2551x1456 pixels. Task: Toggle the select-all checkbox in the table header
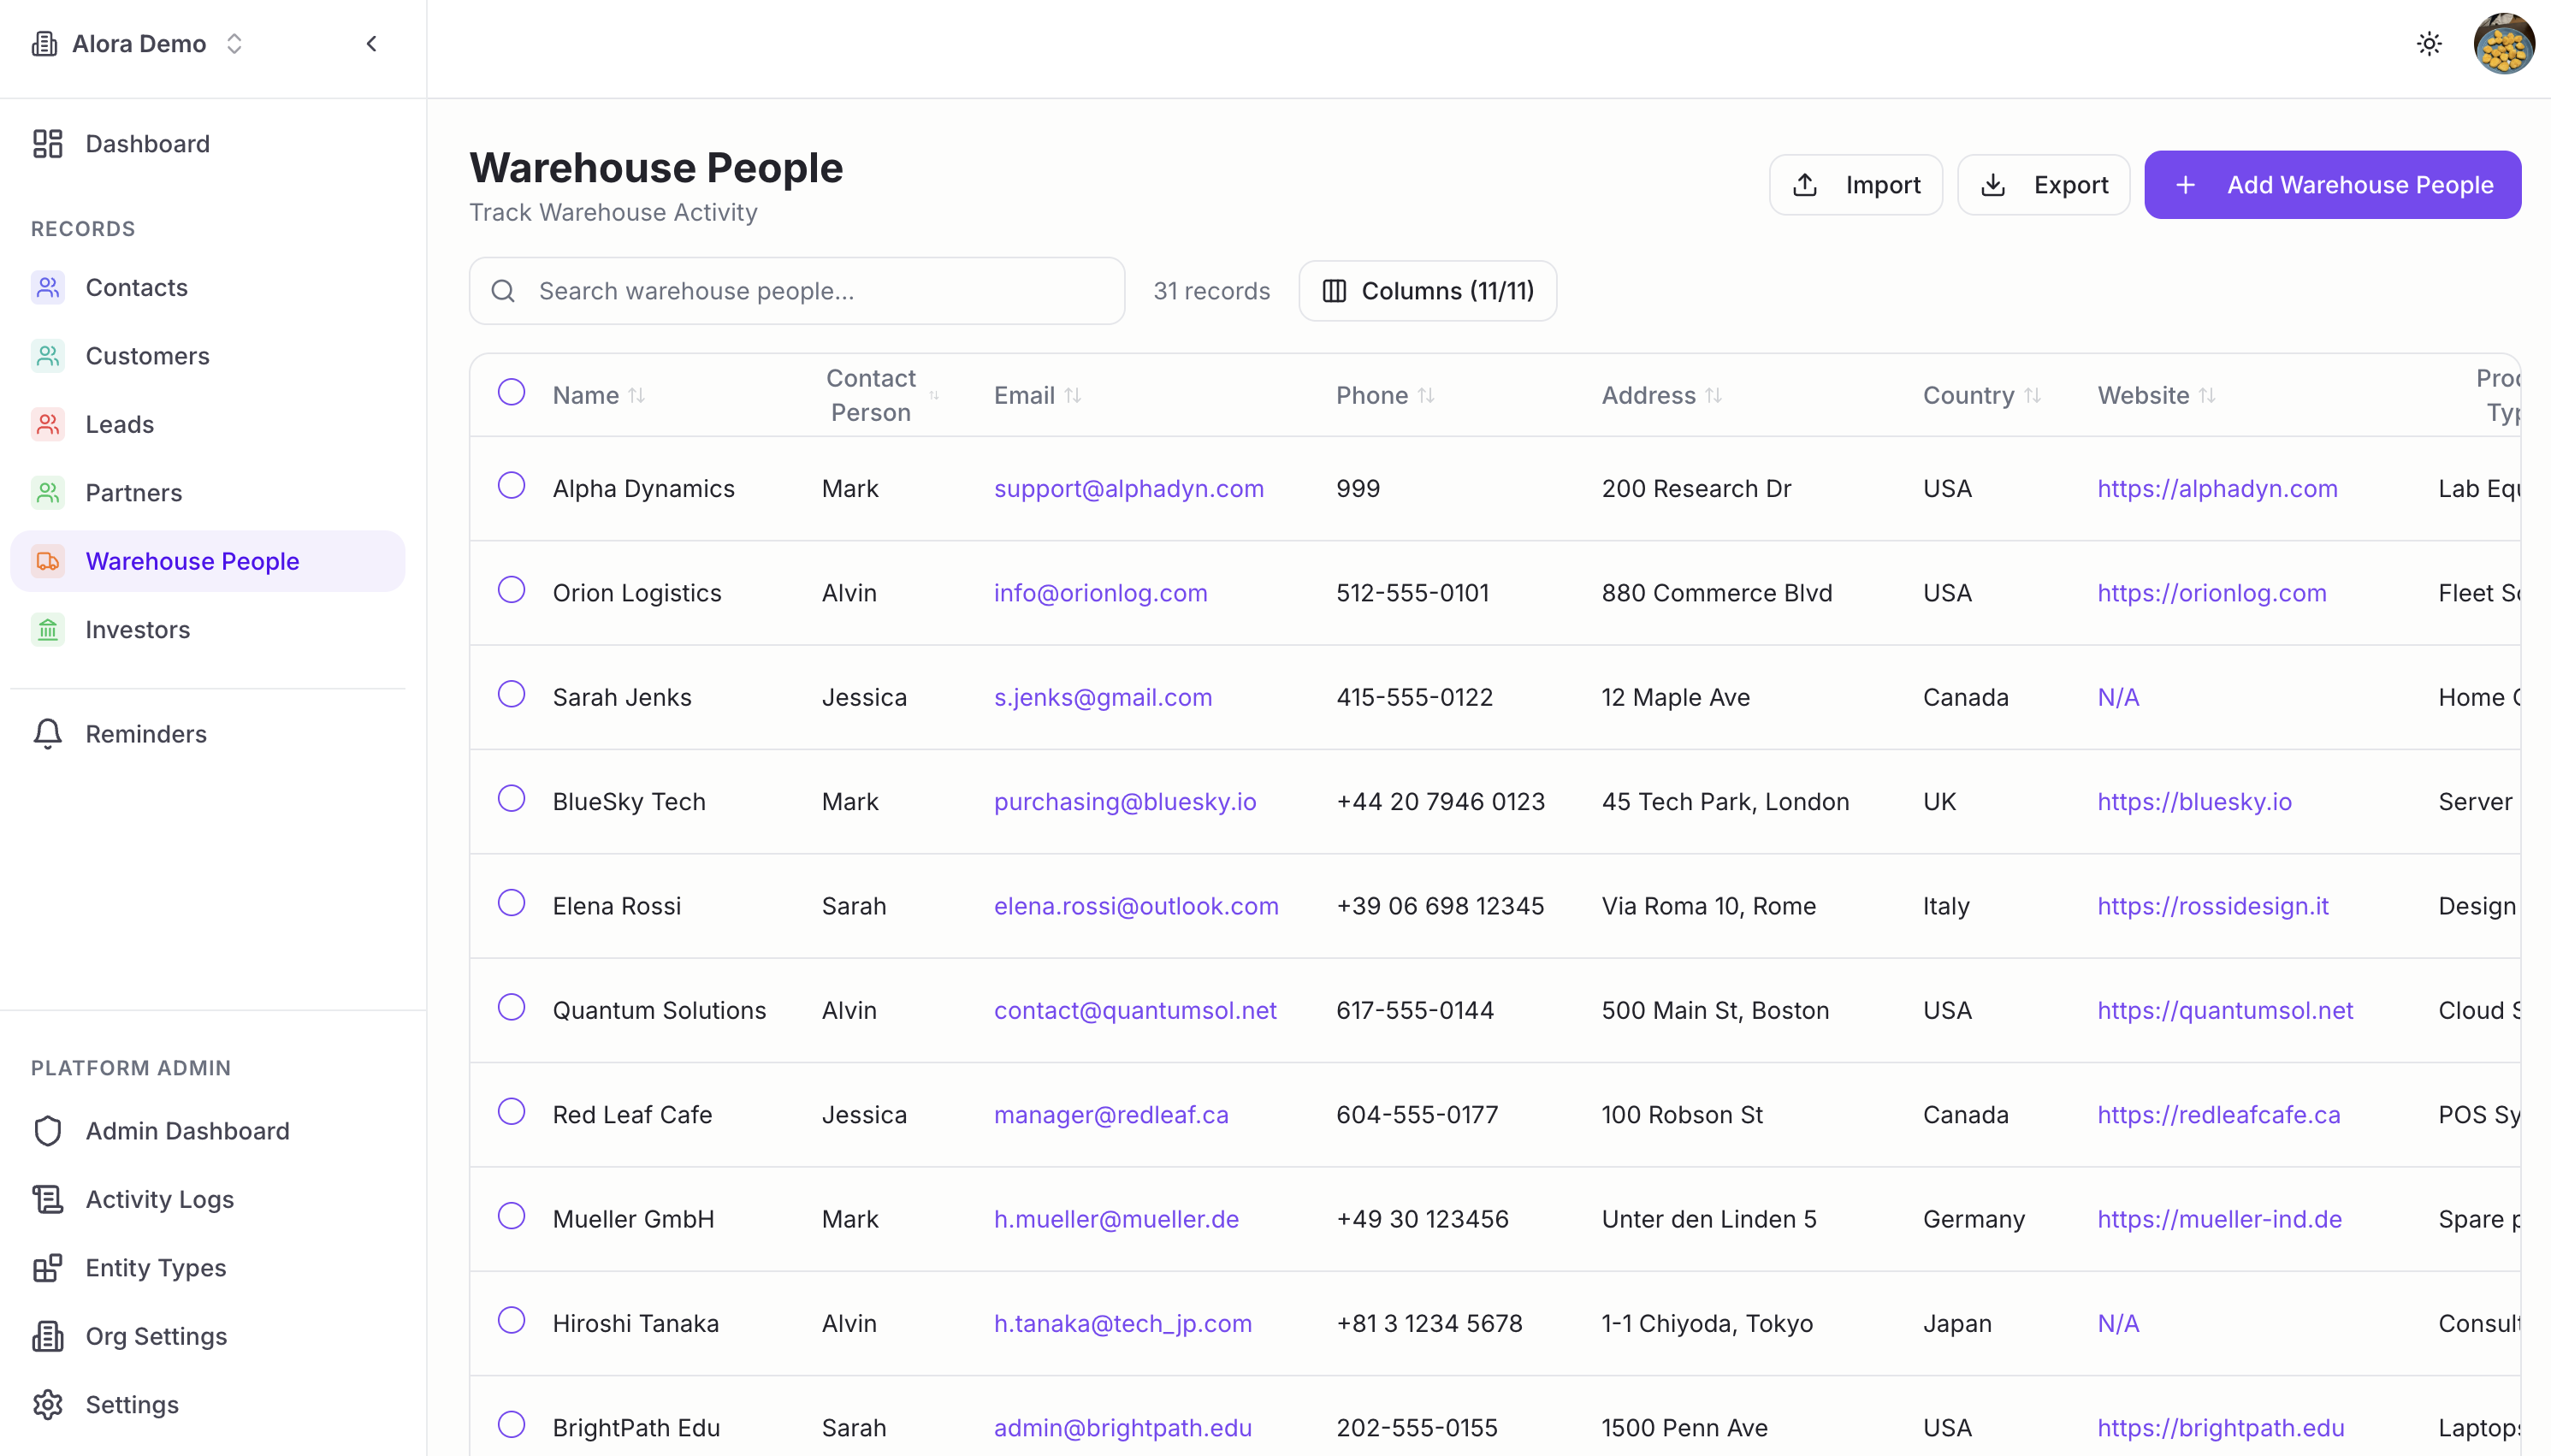coord(511,392)
